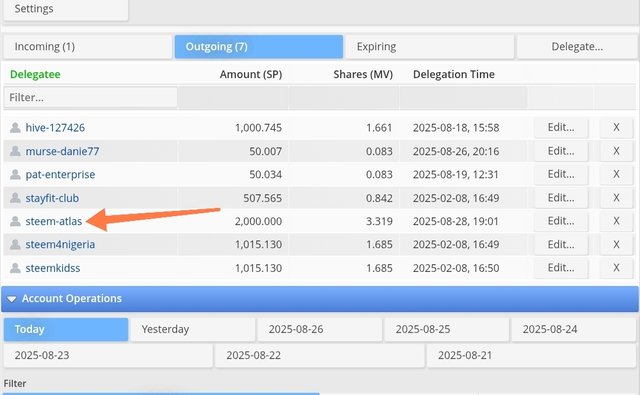Sort by Shares (MV) column header
Image resolution: width=640 pixels, height=395 pixels.
click(363, 74)
